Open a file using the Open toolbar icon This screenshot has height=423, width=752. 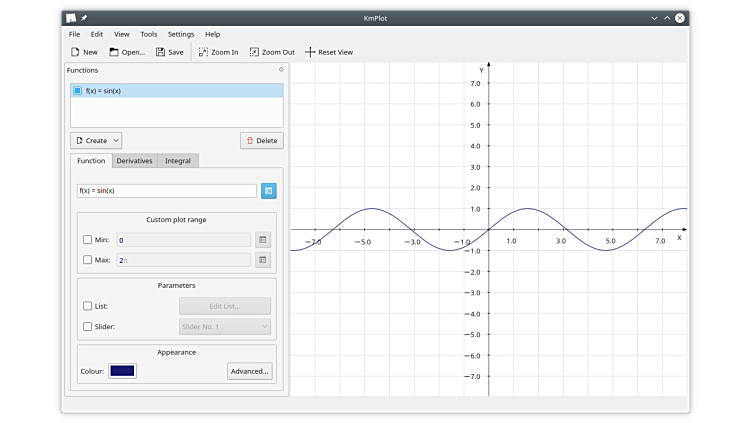pyautogui.click(x=115, y=52)
